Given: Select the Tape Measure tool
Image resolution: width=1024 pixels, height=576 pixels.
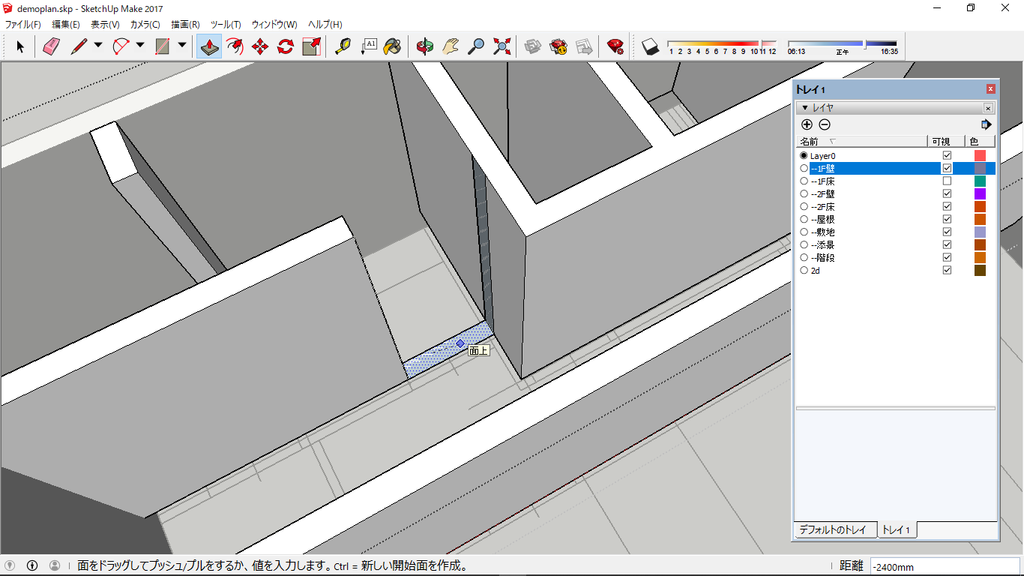Looking at the screenshot, I should click(x=343, y=46).
